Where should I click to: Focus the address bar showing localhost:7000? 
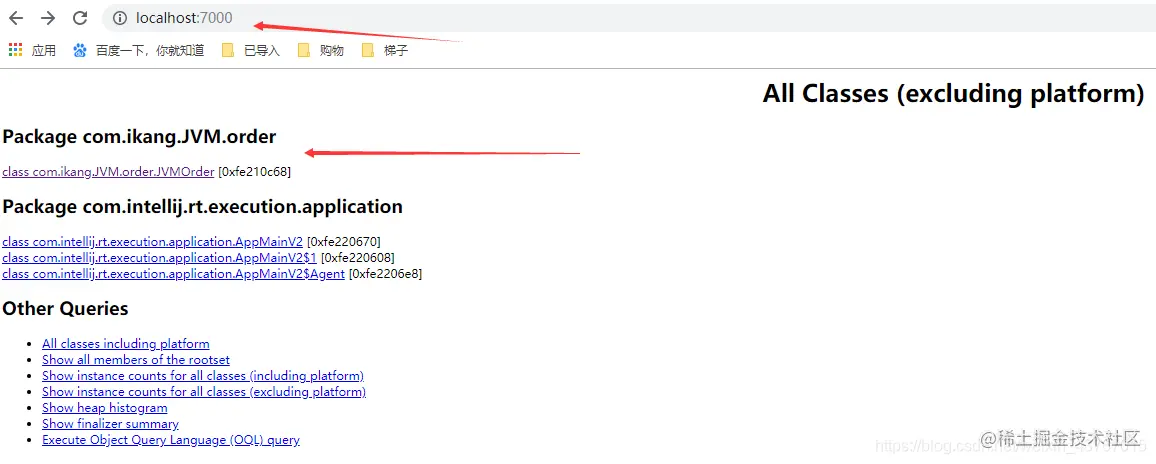click(628, 18)
